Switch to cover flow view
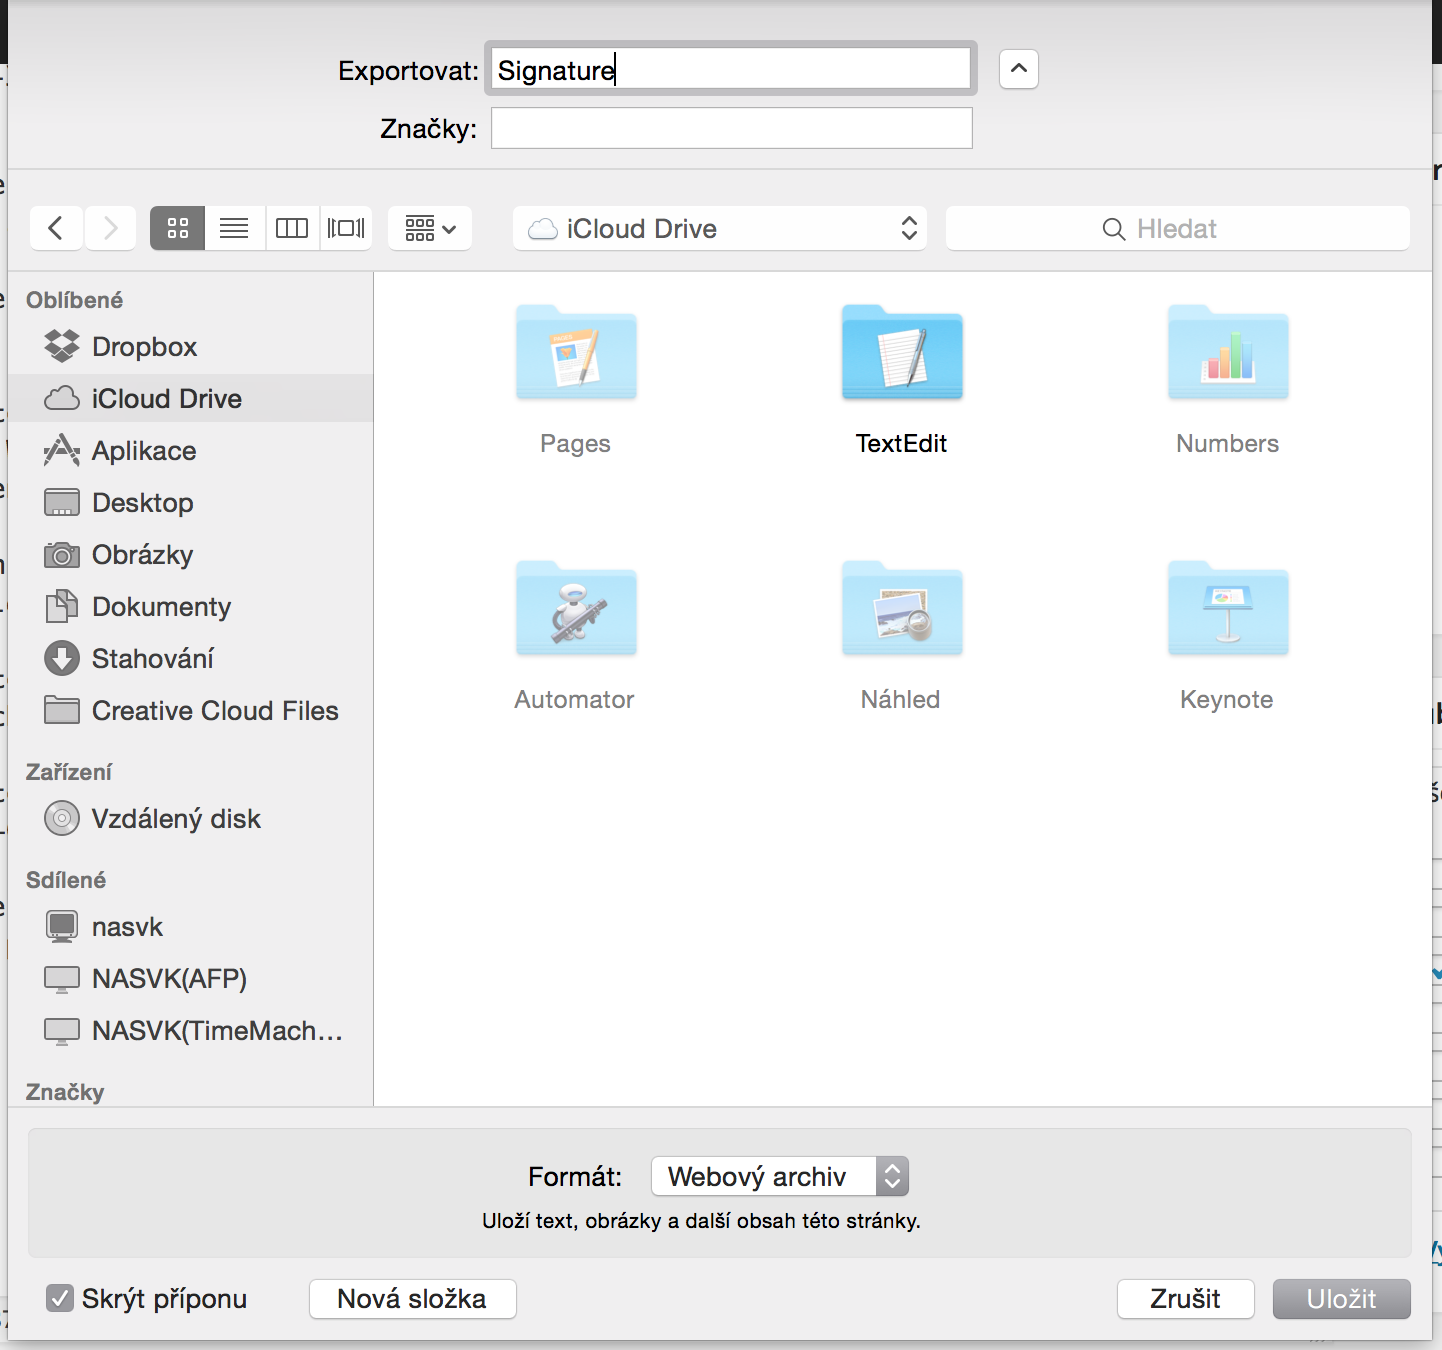Image resolution: width=1442 pixels, height=1350 pixels. tap(346, 228)
